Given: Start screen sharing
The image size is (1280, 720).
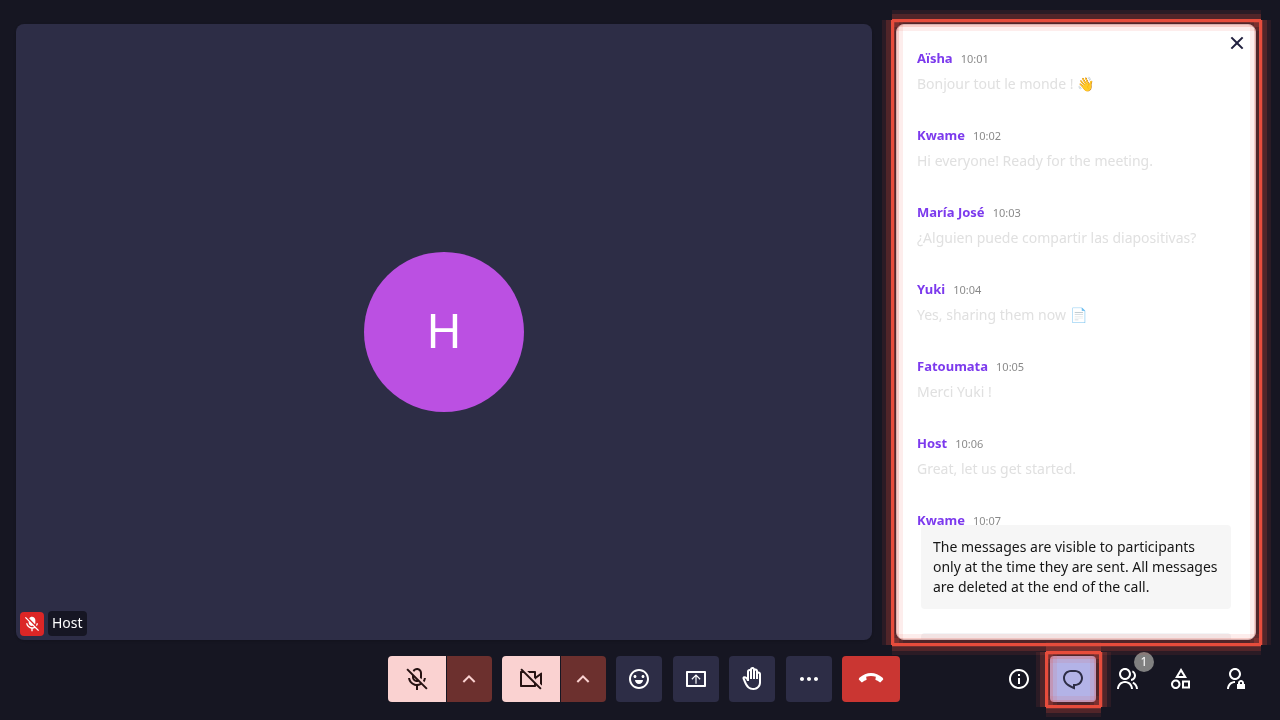Looking at the screenshot, I should (x=696, y=679).
